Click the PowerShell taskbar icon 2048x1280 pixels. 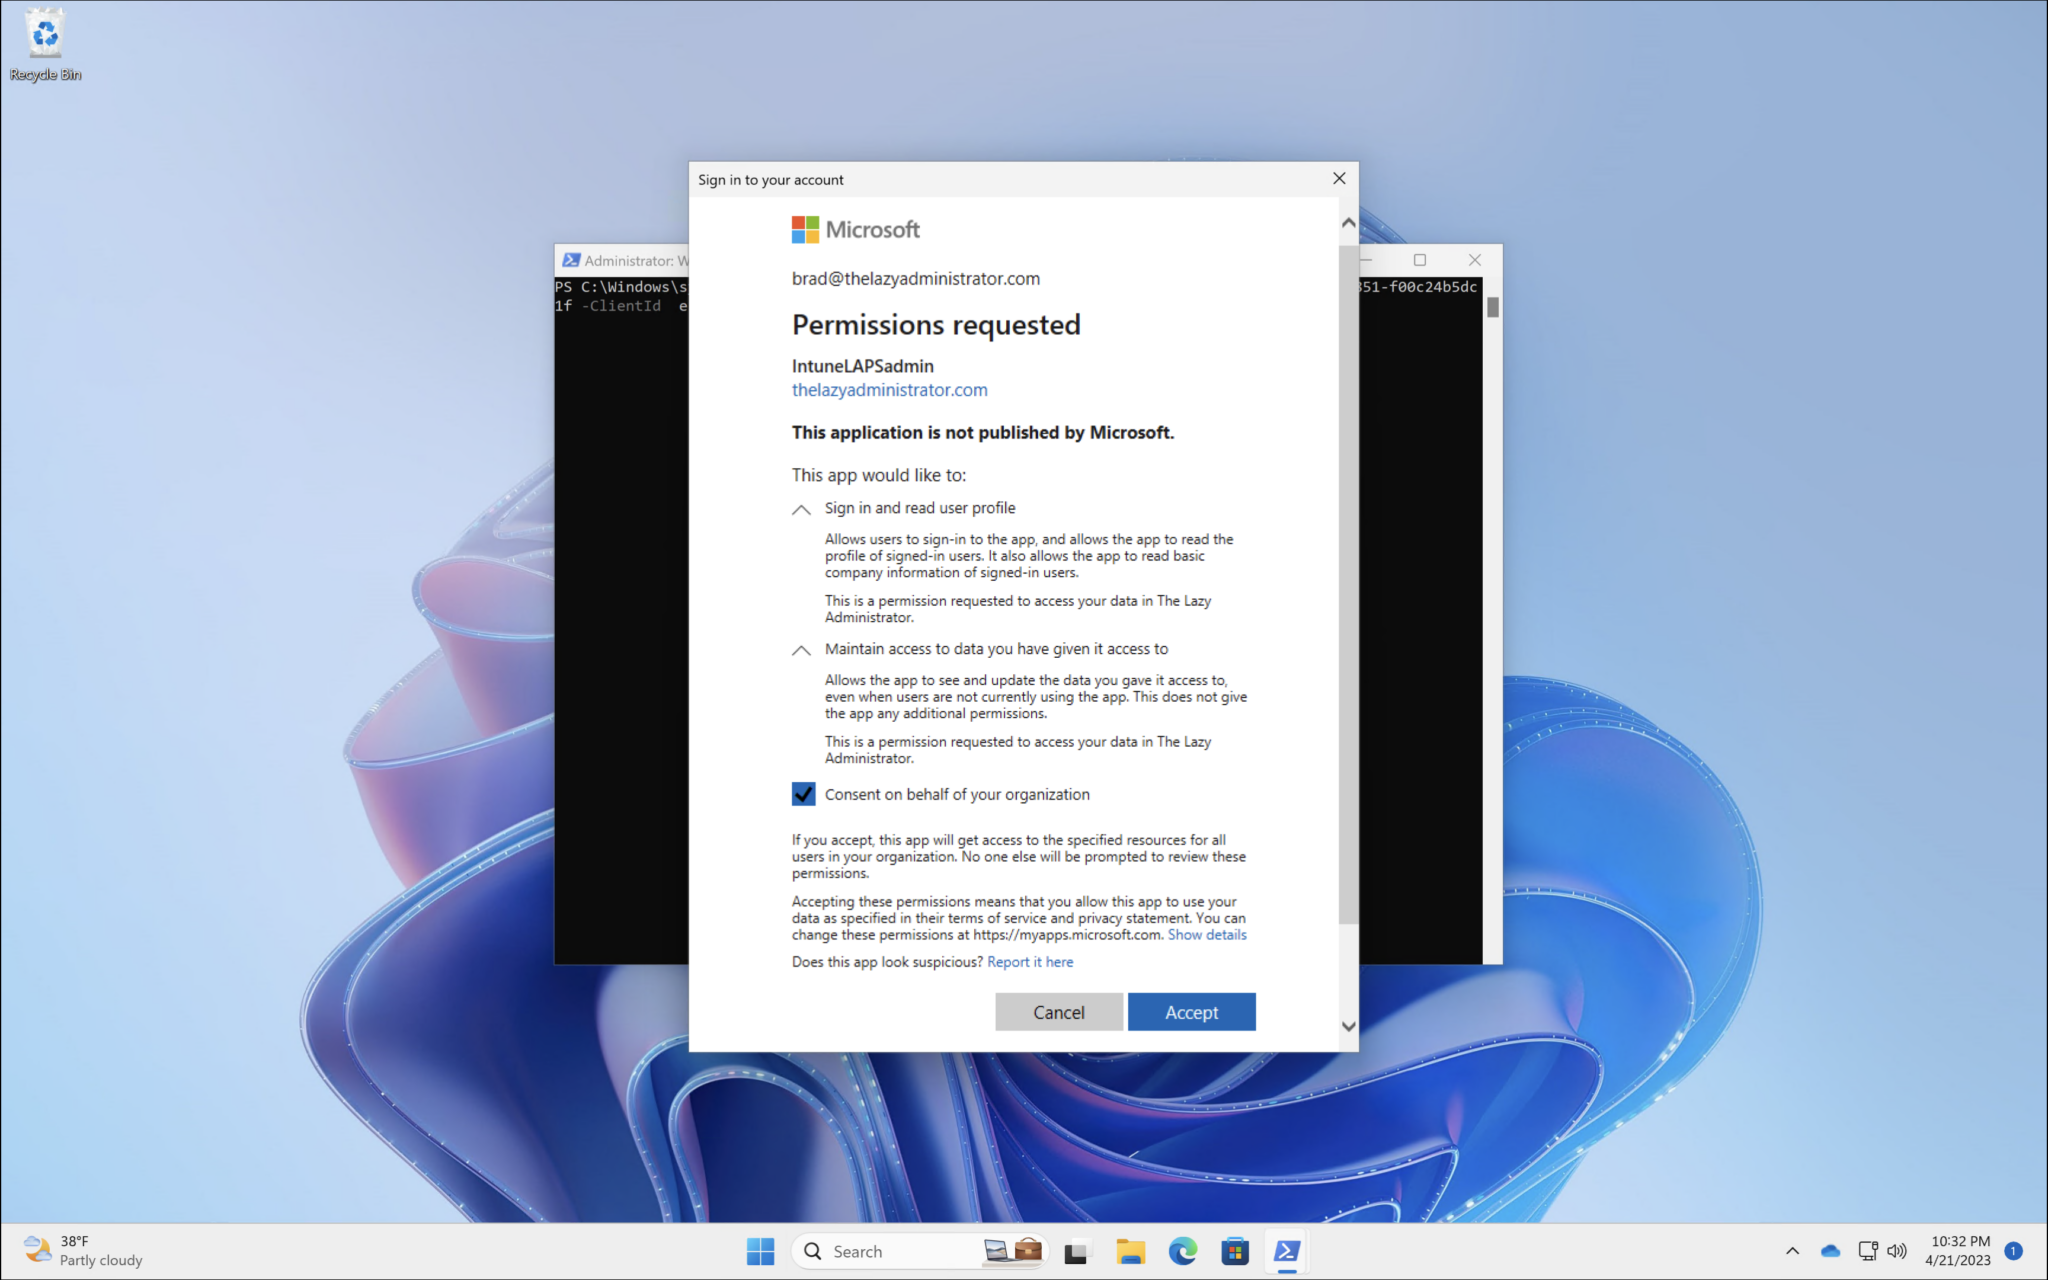click(1287, 1251)
